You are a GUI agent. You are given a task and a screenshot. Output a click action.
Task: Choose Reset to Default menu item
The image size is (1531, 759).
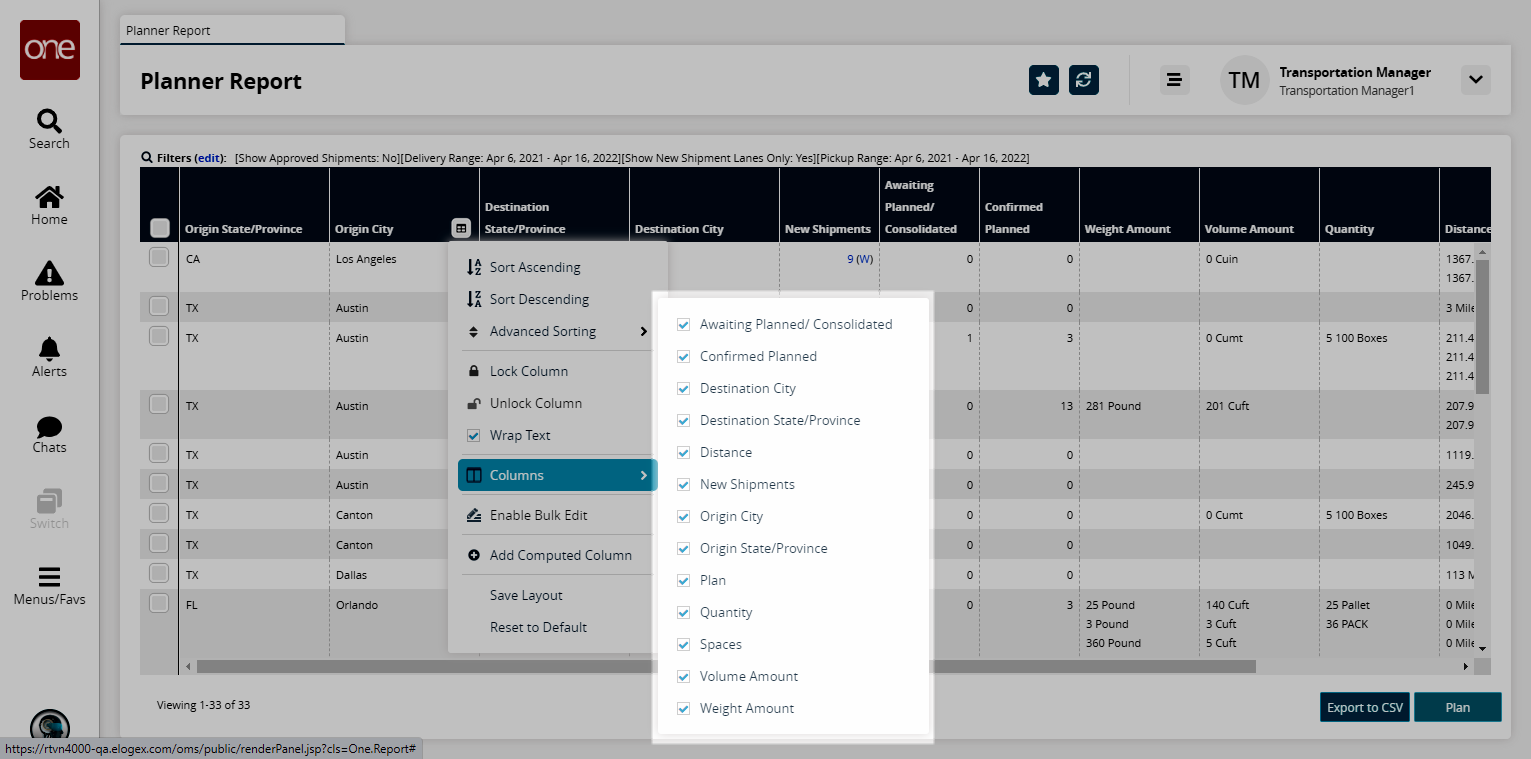point(538,628)
